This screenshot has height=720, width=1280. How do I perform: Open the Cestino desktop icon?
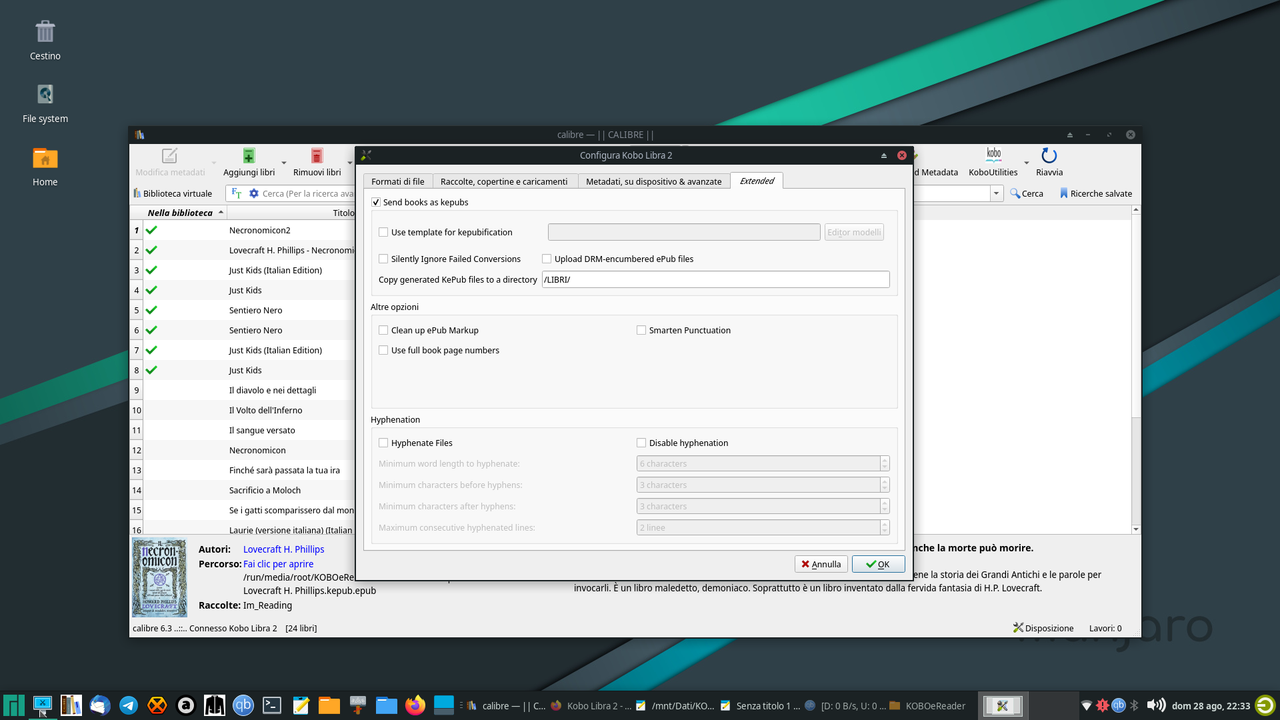tap(45, 40)
